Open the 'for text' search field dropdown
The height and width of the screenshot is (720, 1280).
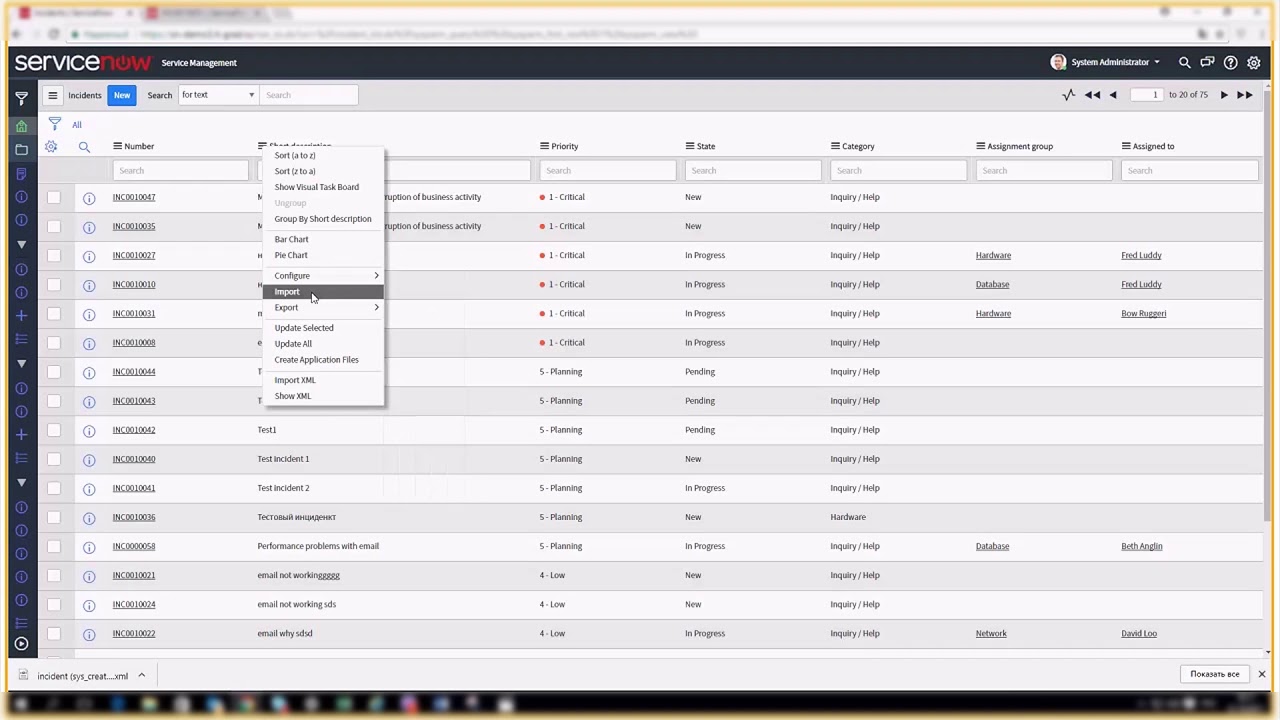(x=218, y=95)
